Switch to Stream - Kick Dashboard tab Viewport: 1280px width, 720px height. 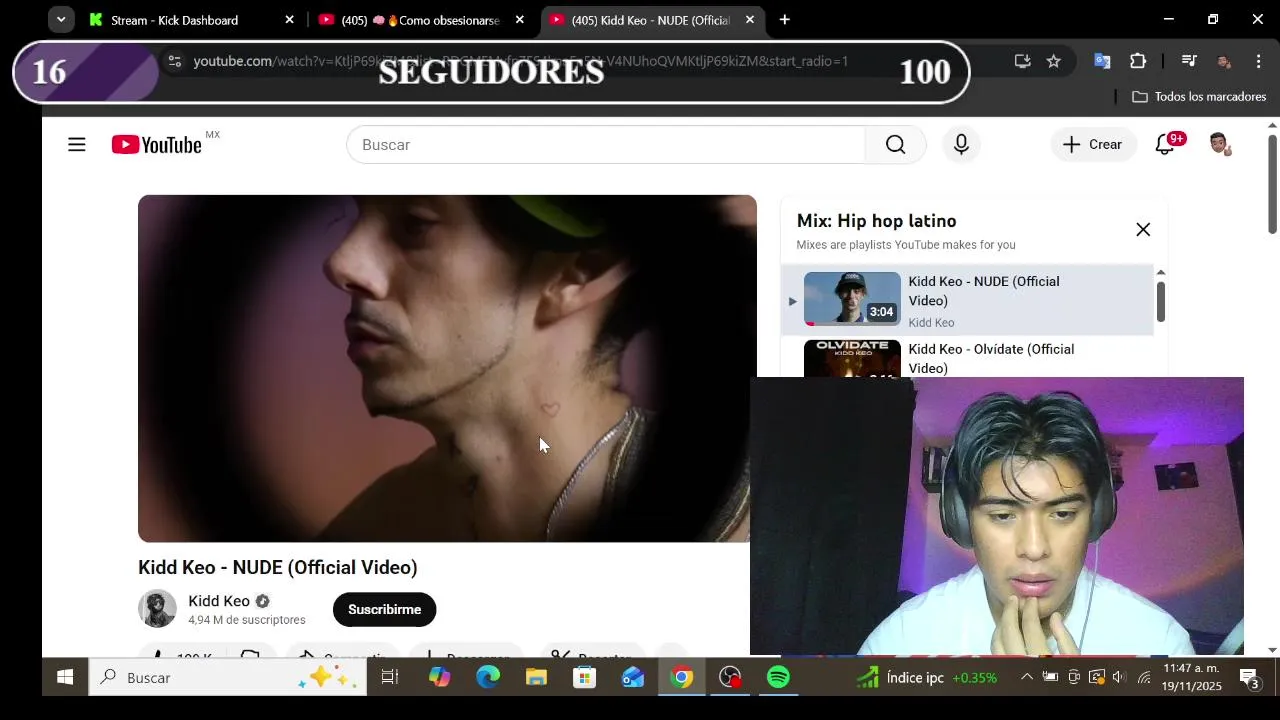(174, 20)
